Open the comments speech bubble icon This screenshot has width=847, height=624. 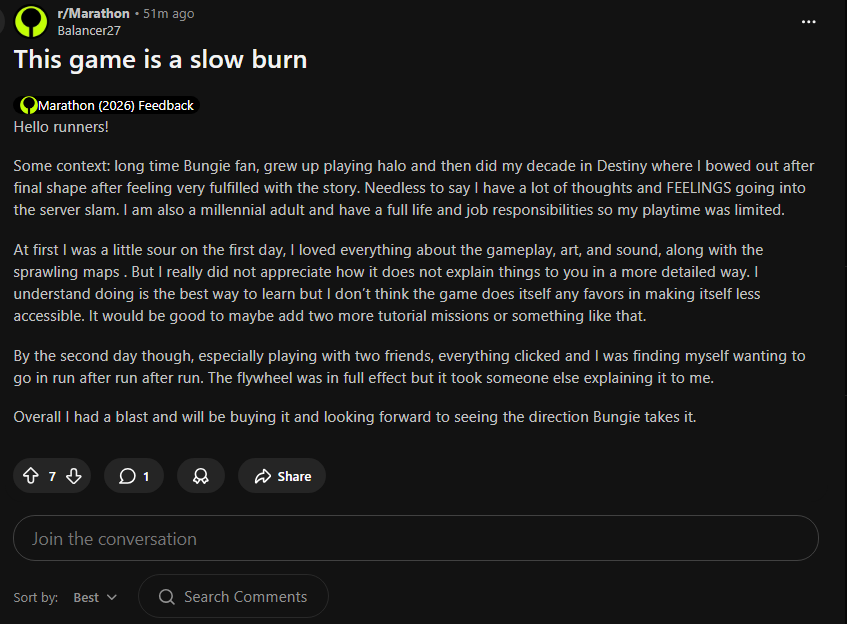tap(127, 476)
